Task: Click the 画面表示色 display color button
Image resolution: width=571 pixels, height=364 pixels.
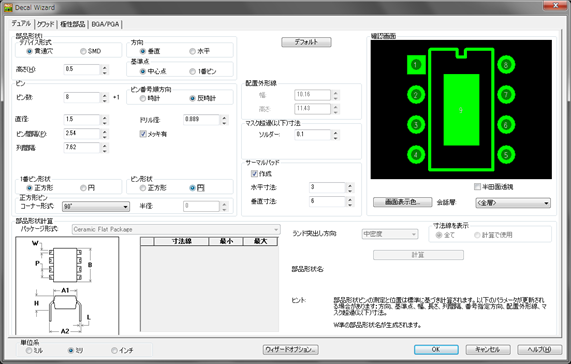Action: click(402, 202)
